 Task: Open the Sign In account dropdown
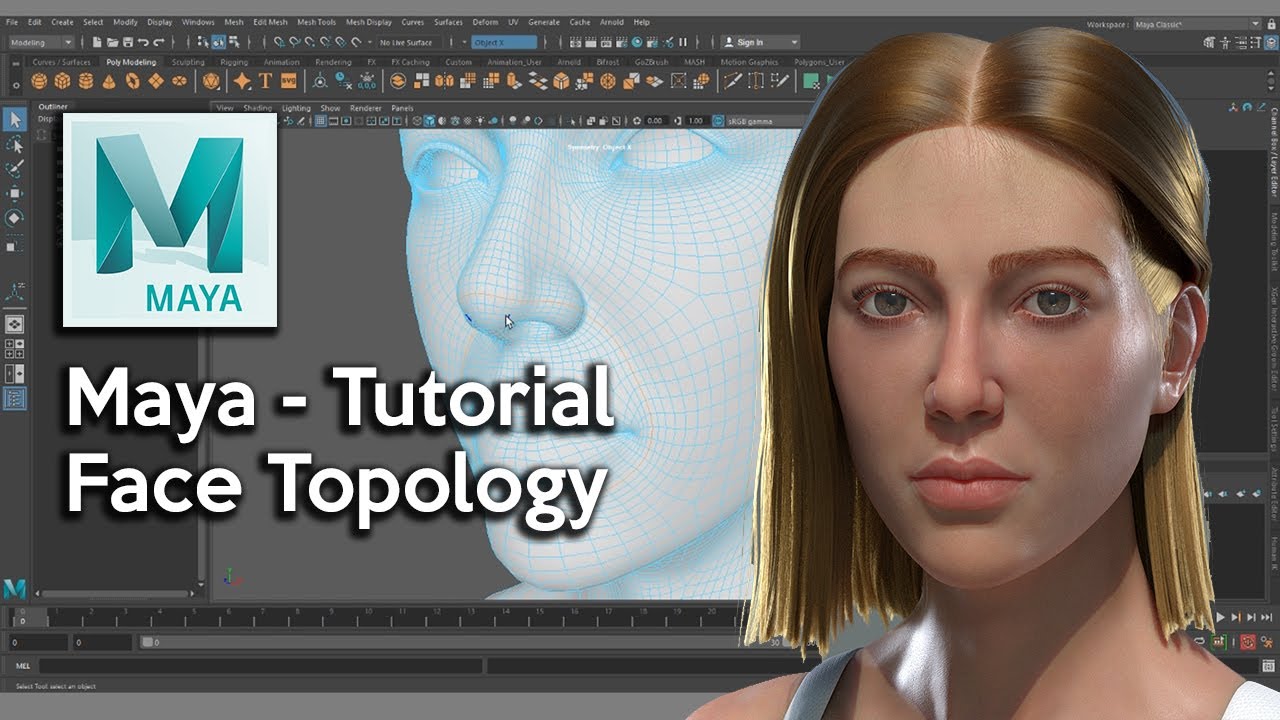click(x=760, y=42)
